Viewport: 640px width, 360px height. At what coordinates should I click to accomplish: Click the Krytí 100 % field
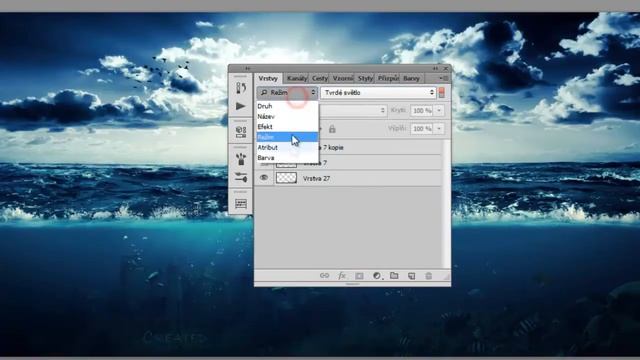[422, 111]
